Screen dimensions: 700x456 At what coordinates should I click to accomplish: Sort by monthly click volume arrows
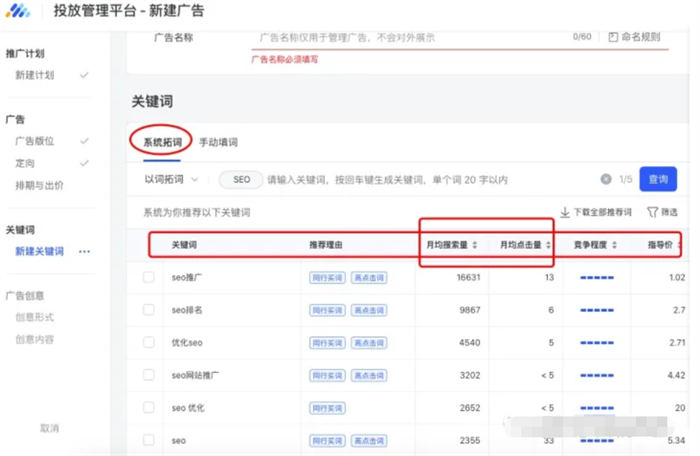click(x=548, y=245)
